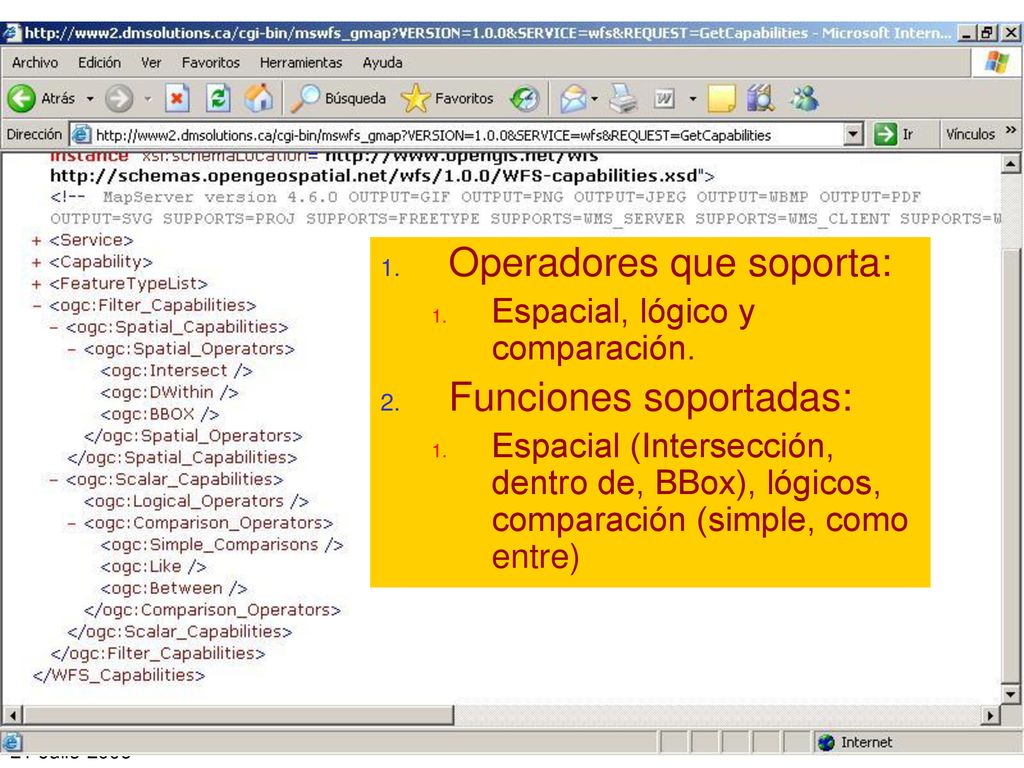
Task: Open the History clock icon
Action: [524, 99]
